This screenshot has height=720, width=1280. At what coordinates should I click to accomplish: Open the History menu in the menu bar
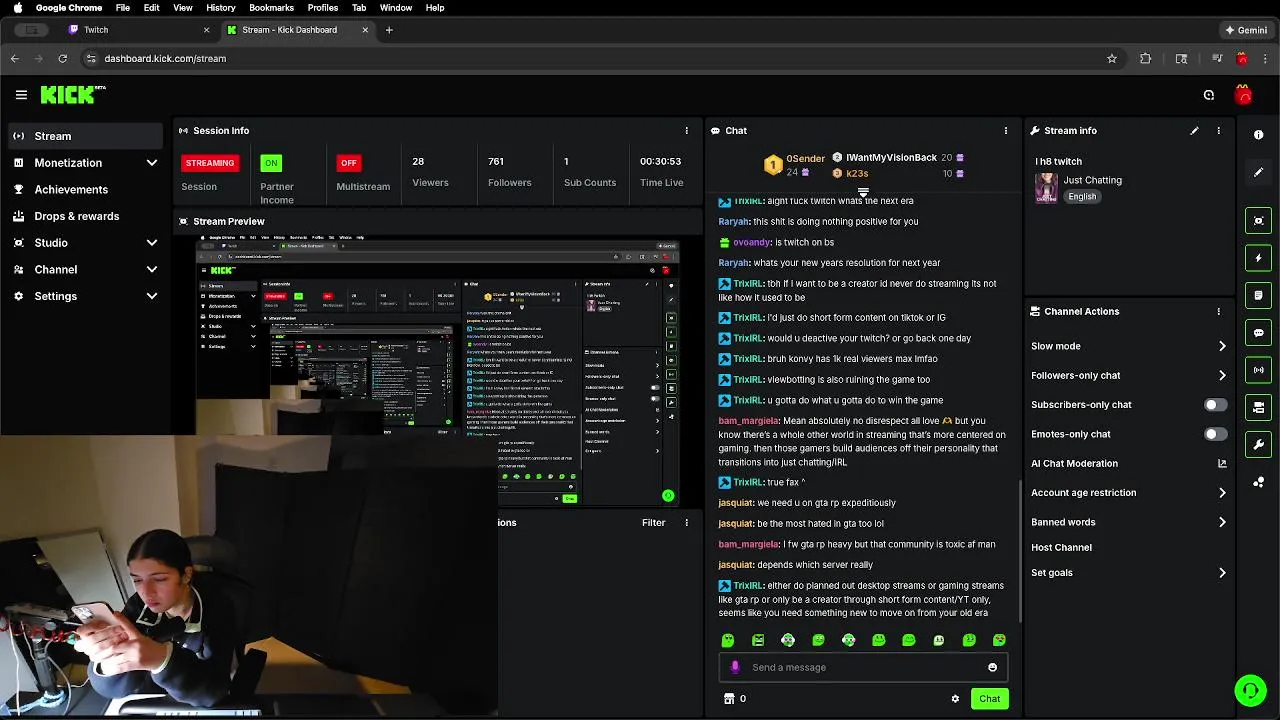pos(221,8)
